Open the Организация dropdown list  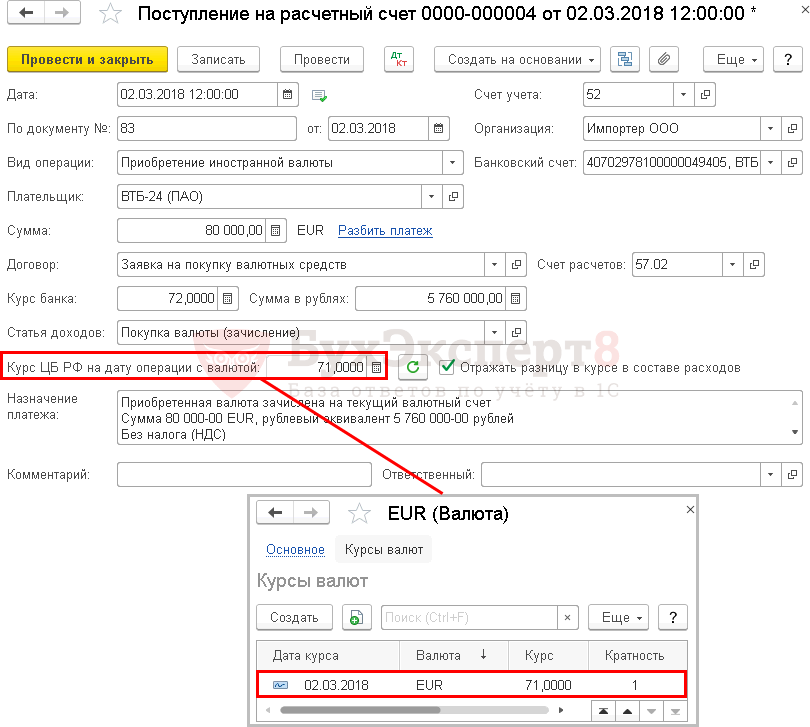(x=770, y=128)
